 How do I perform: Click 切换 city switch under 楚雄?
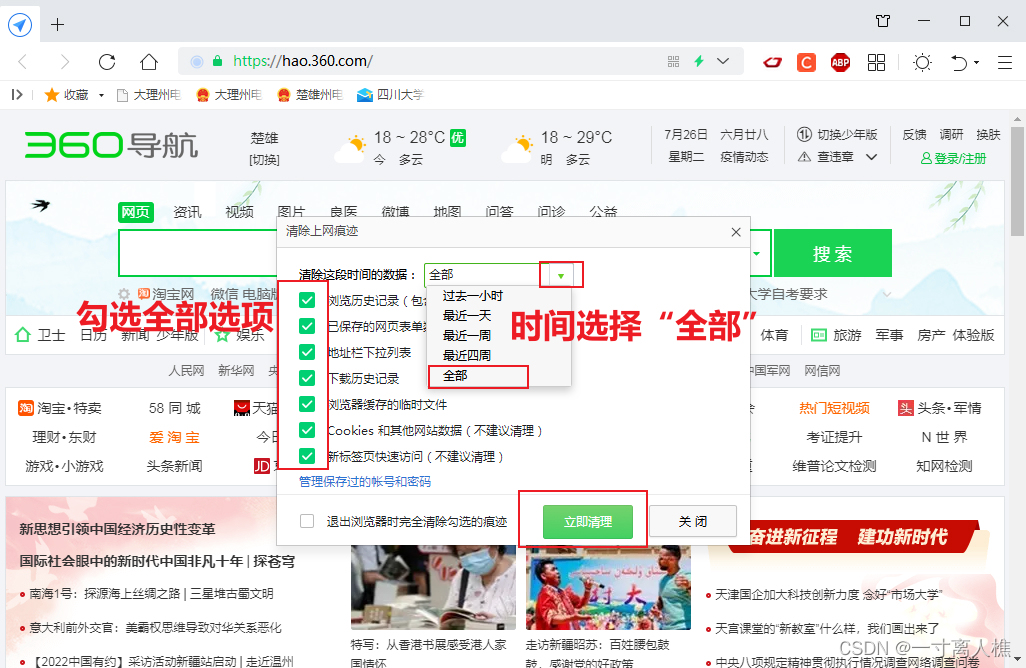click(264, 160)
